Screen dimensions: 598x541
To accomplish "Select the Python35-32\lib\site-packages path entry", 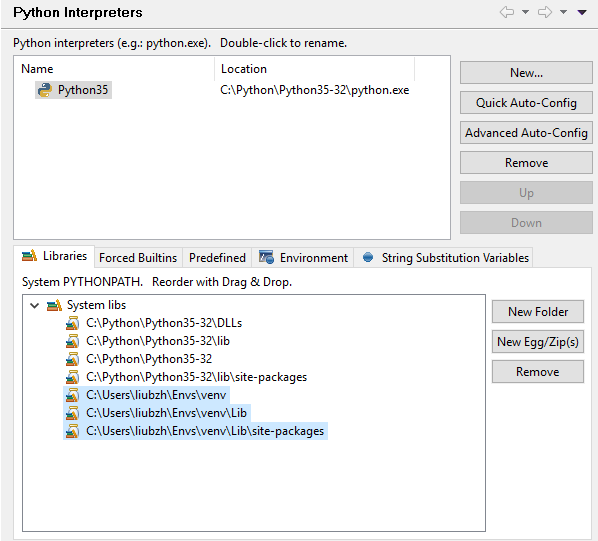I will (x=196, y=377).
